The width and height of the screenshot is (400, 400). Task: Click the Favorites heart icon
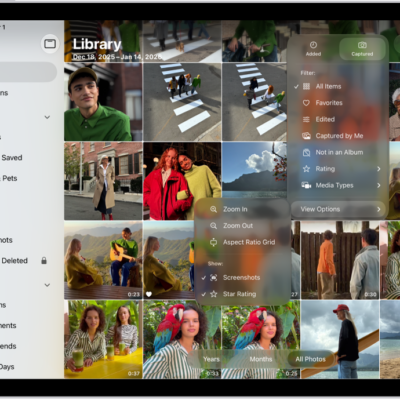tap(306, 103)
